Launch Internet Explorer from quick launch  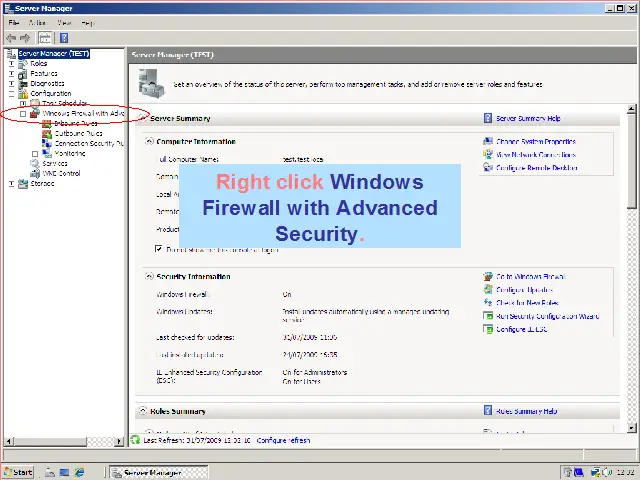[79, 473]
